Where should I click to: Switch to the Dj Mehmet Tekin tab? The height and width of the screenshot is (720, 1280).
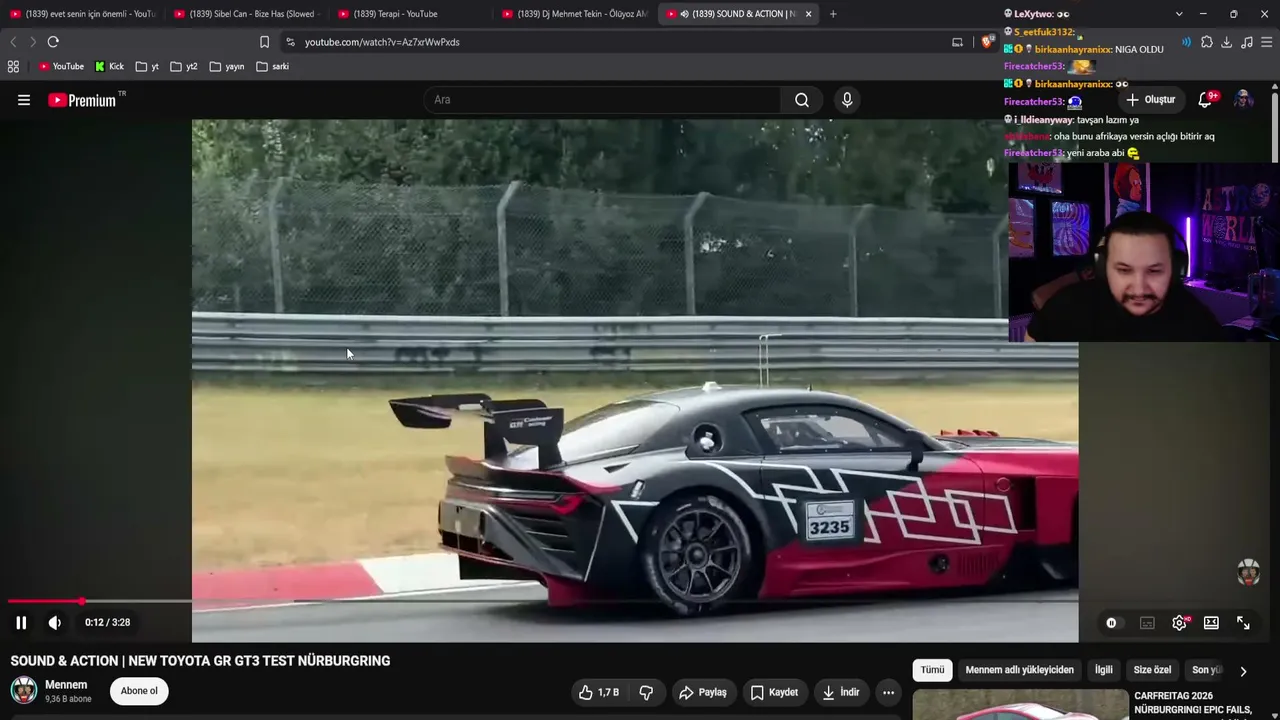[575, 14]
